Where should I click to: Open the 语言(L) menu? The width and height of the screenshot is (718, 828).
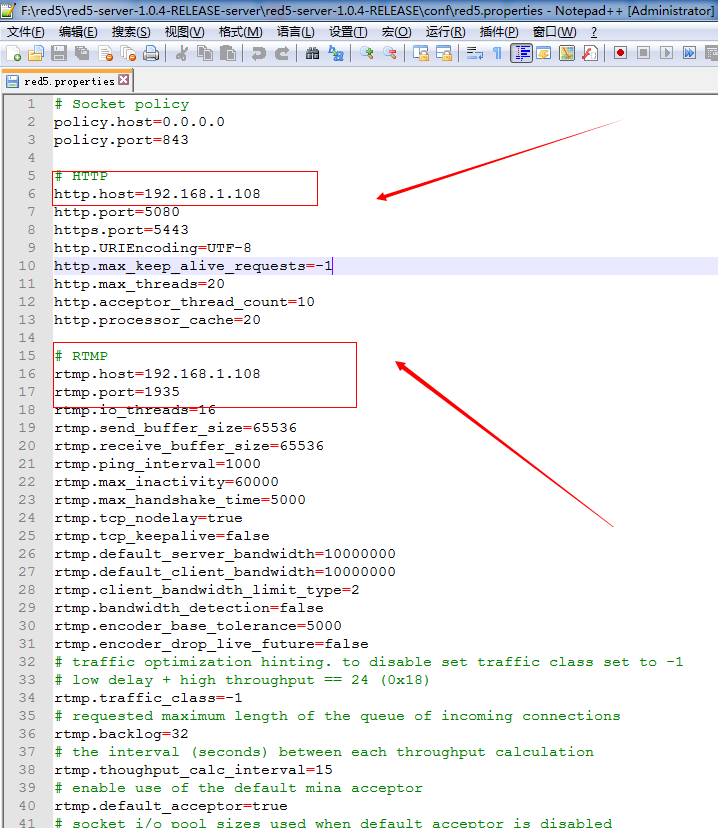click(x=296, y=32)
